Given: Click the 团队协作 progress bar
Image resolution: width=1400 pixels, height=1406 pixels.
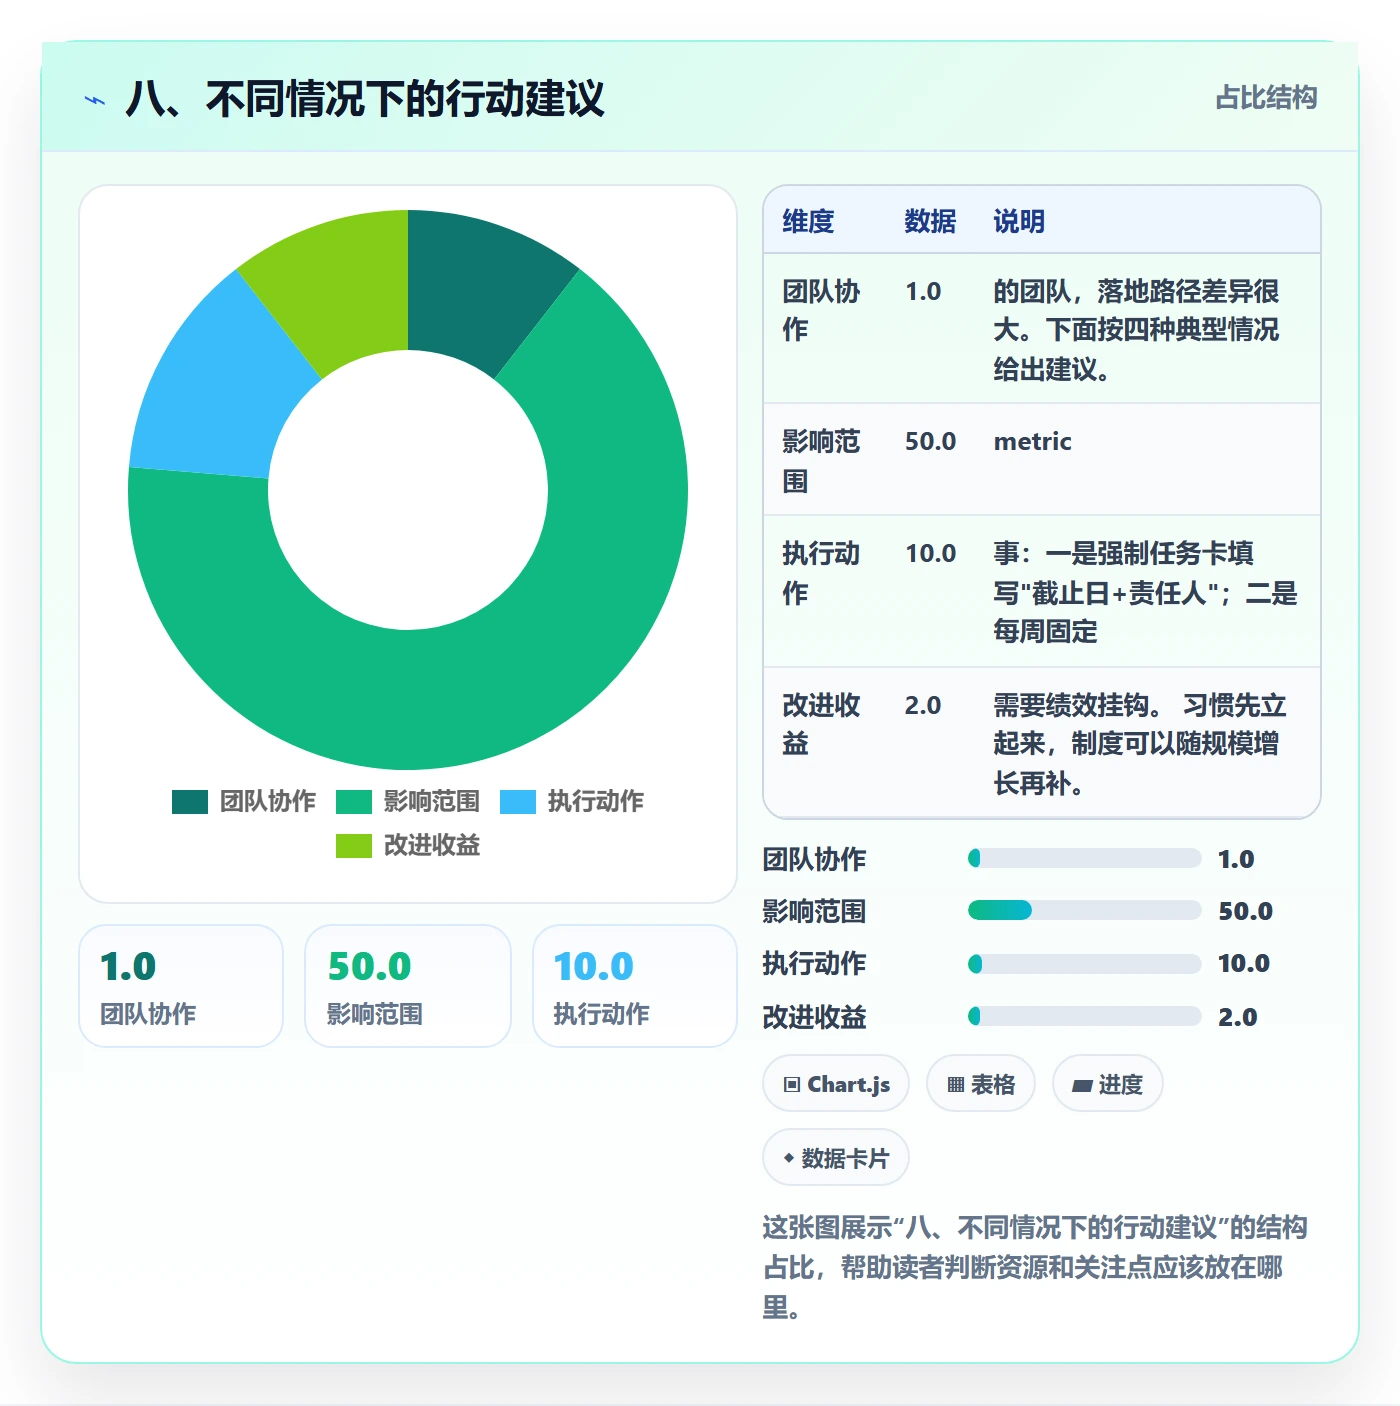Looking at the screenshot, I should pyautogui.click(x=1084, y=858).
